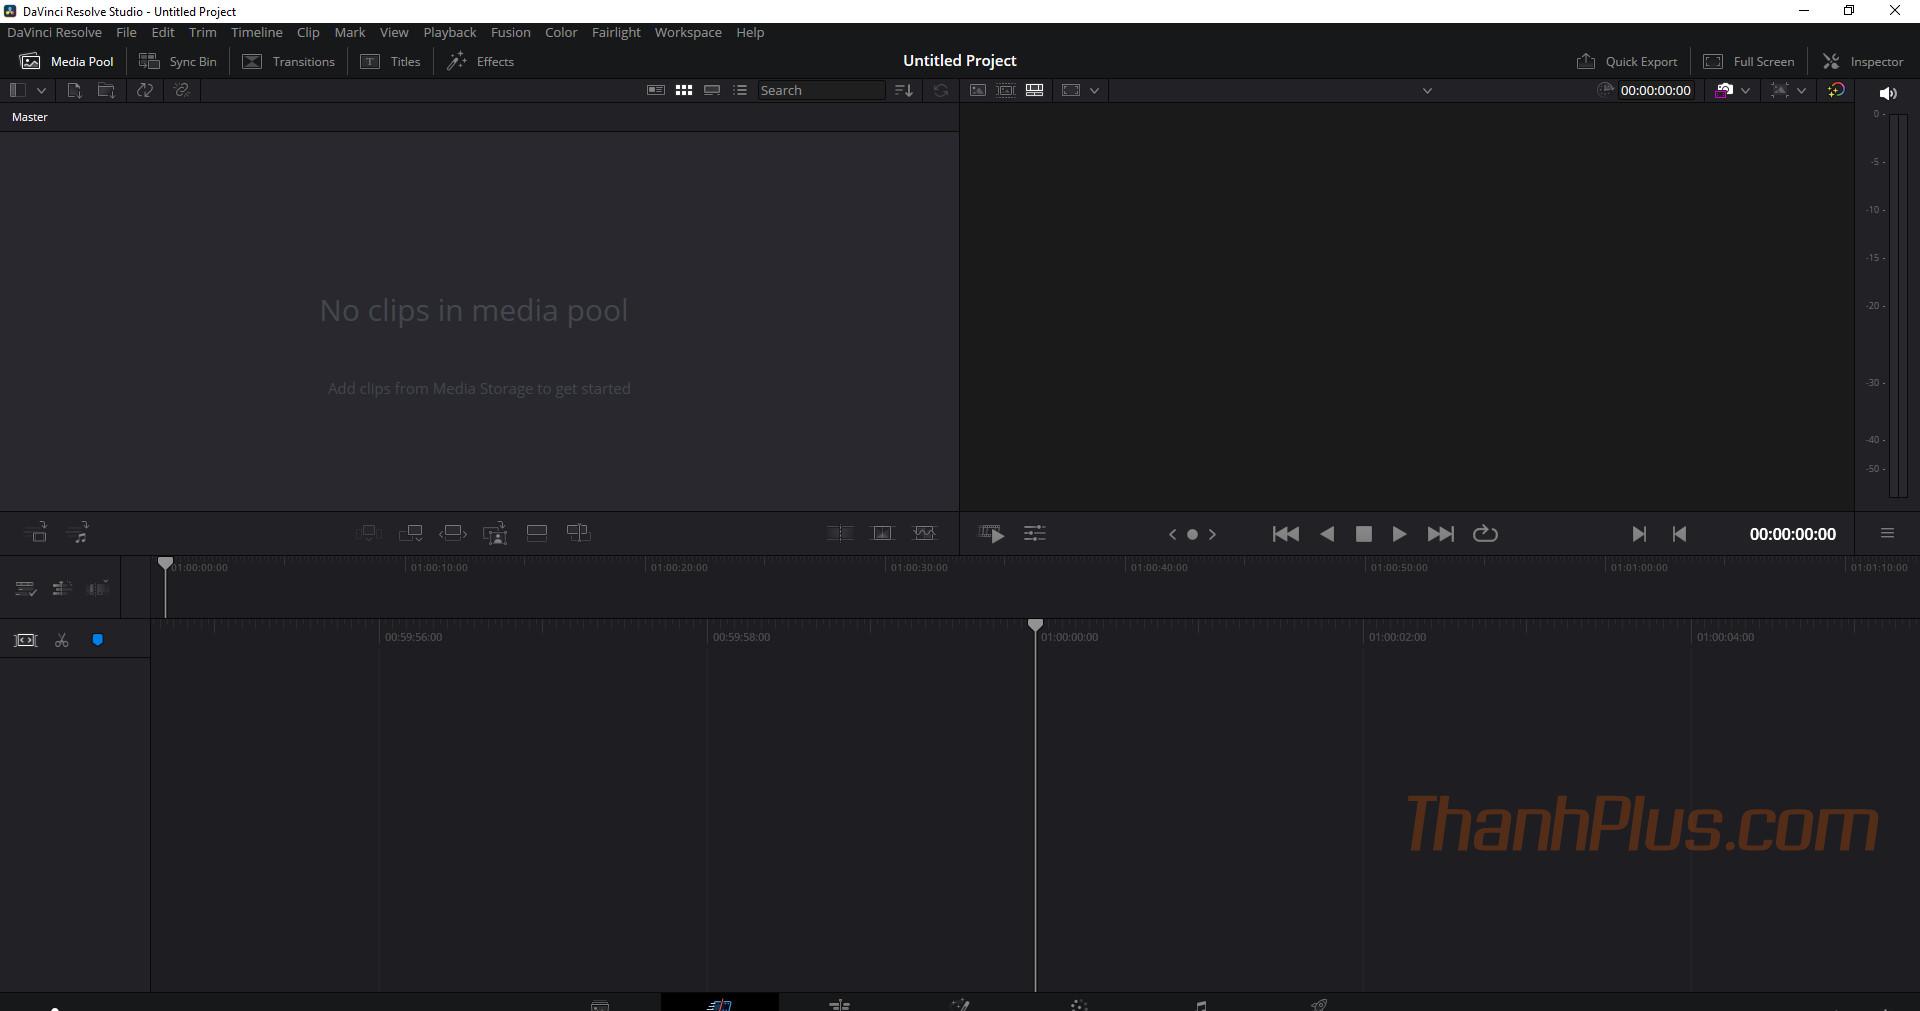Click the media pool Search field
The height and width of the screenshot is (1011, 1920).
[x=820, y=90]
